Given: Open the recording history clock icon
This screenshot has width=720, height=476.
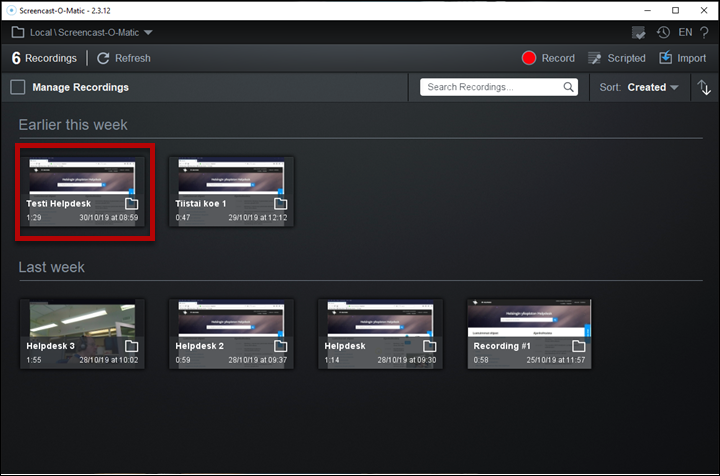Looking at the screenshot, I should [663, 32].
